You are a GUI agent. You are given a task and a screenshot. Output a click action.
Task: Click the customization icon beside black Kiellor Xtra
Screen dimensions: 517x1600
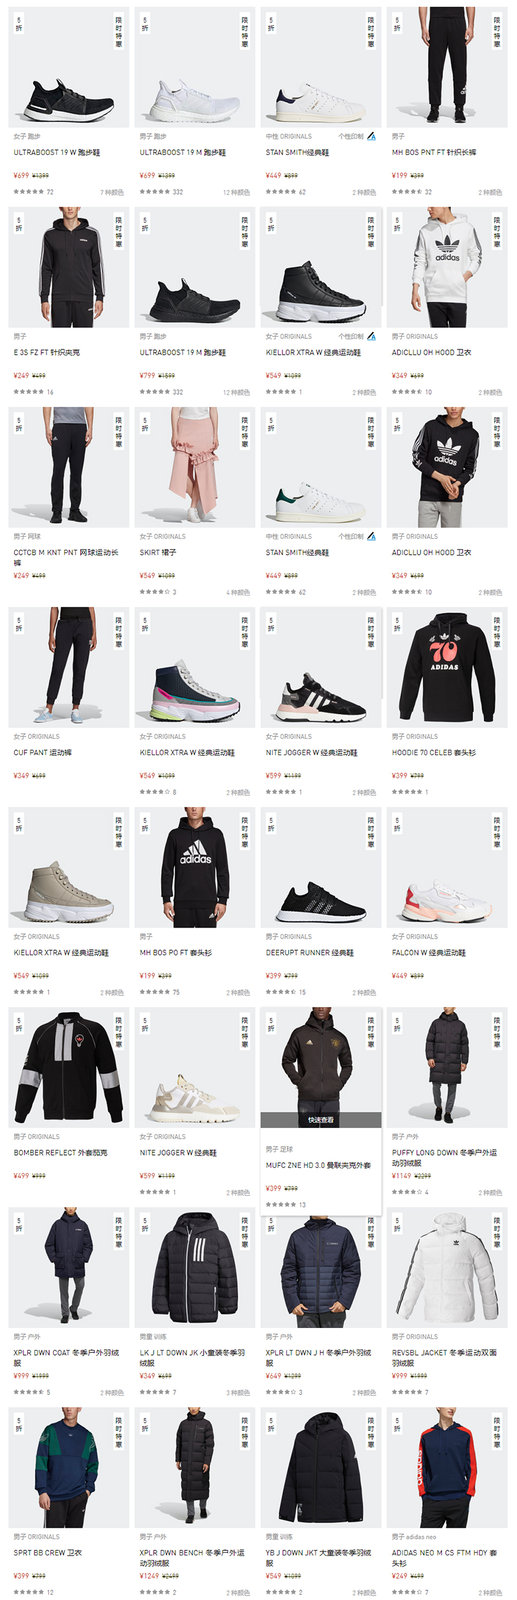371,337
